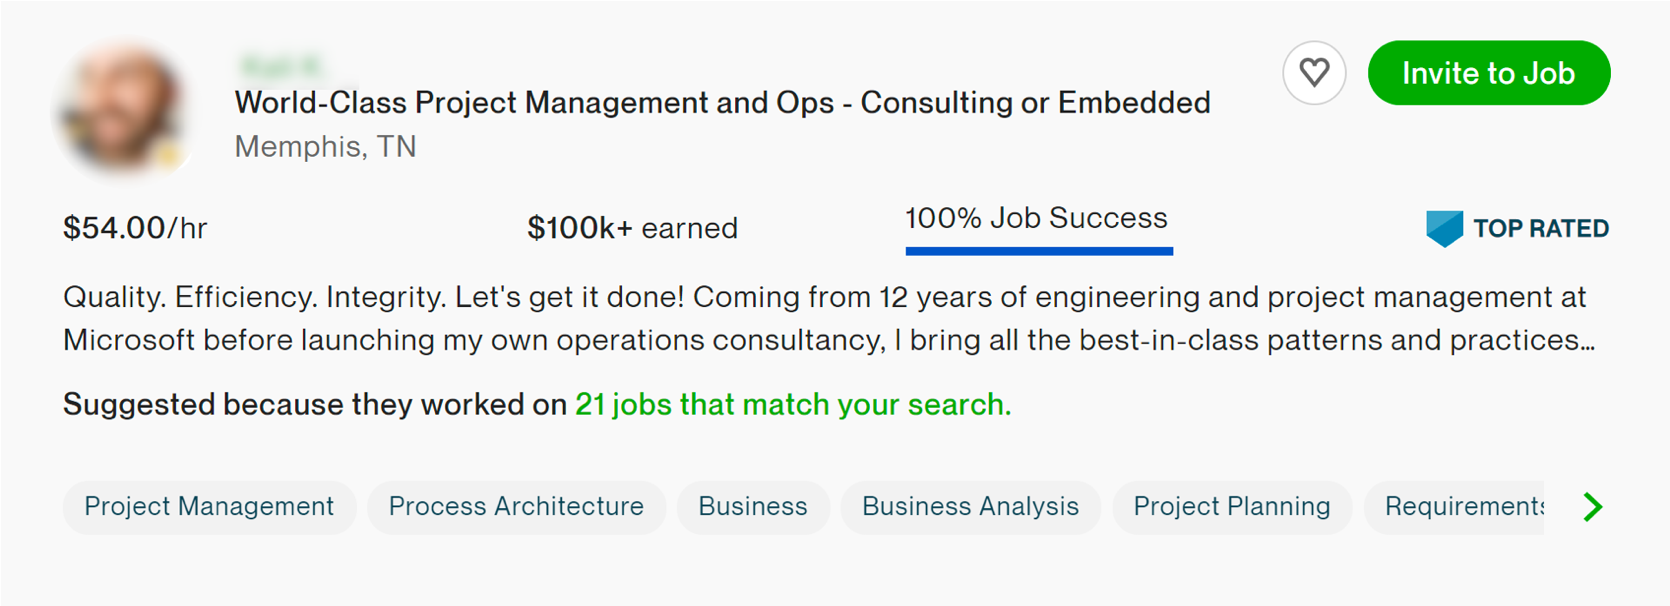Click the $54.00/hr rate text
Screen dimensions: 1670x606
[136, 227]
